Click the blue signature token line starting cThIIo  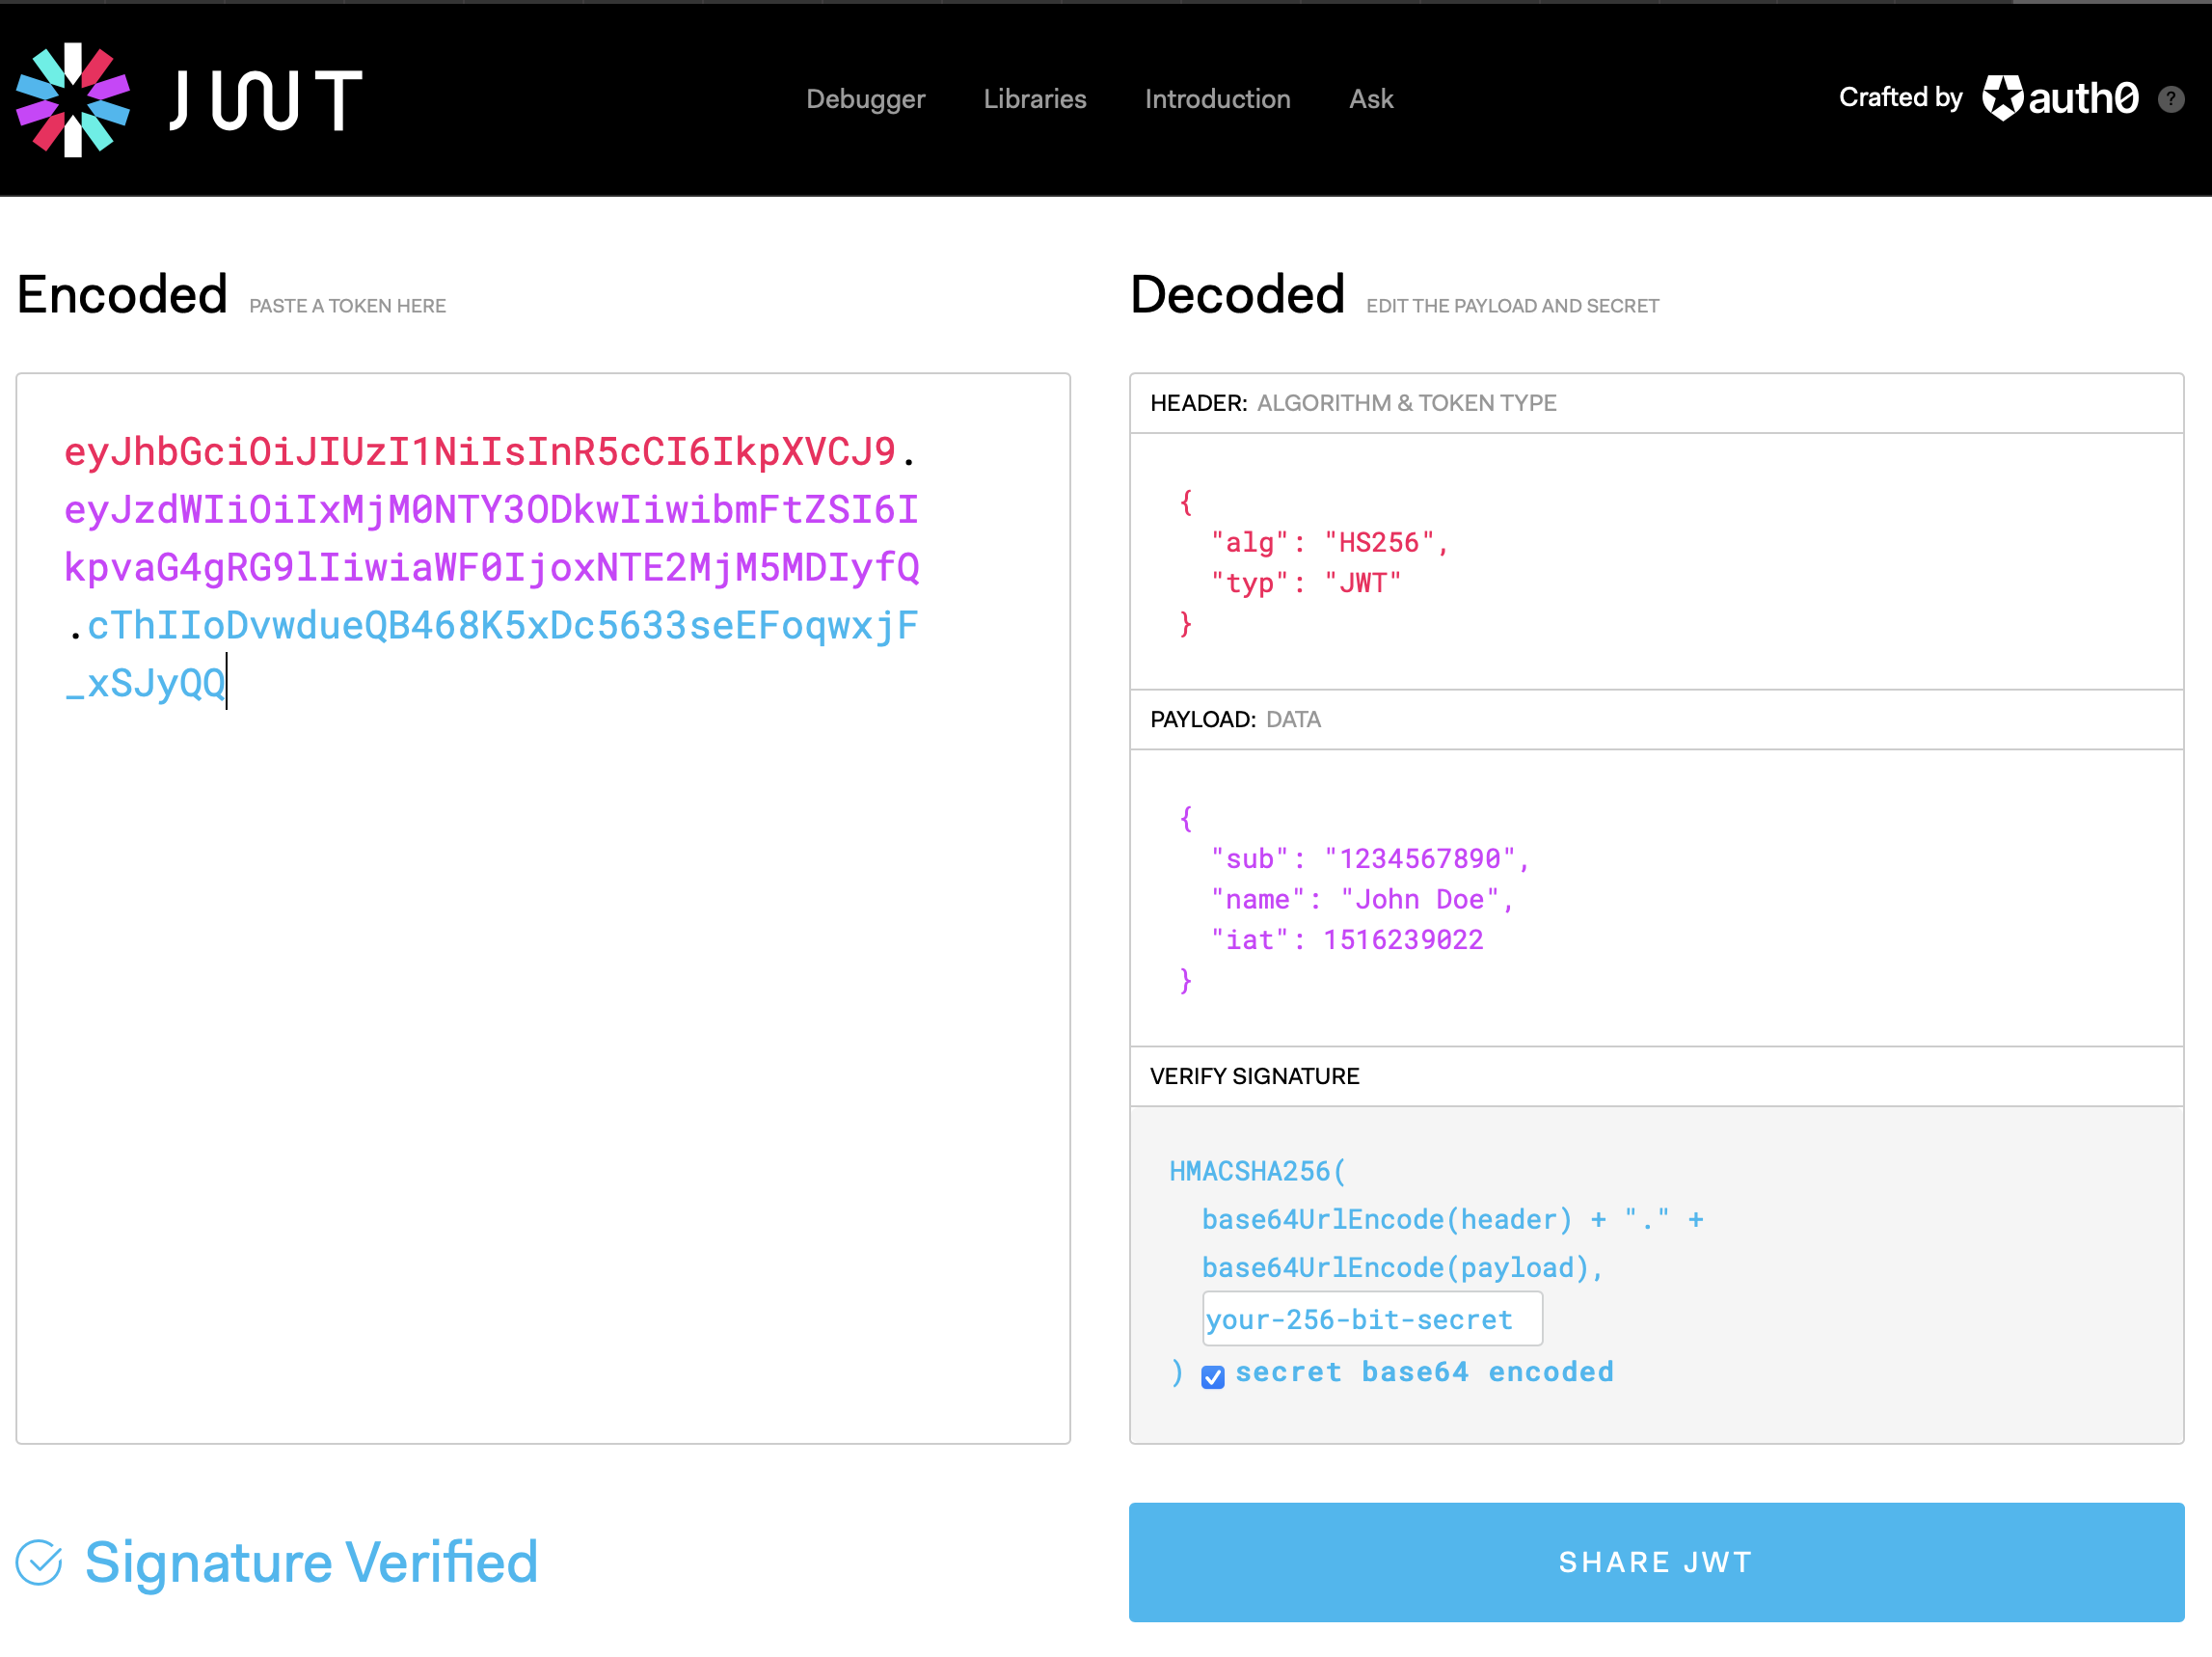pos(502,626)
